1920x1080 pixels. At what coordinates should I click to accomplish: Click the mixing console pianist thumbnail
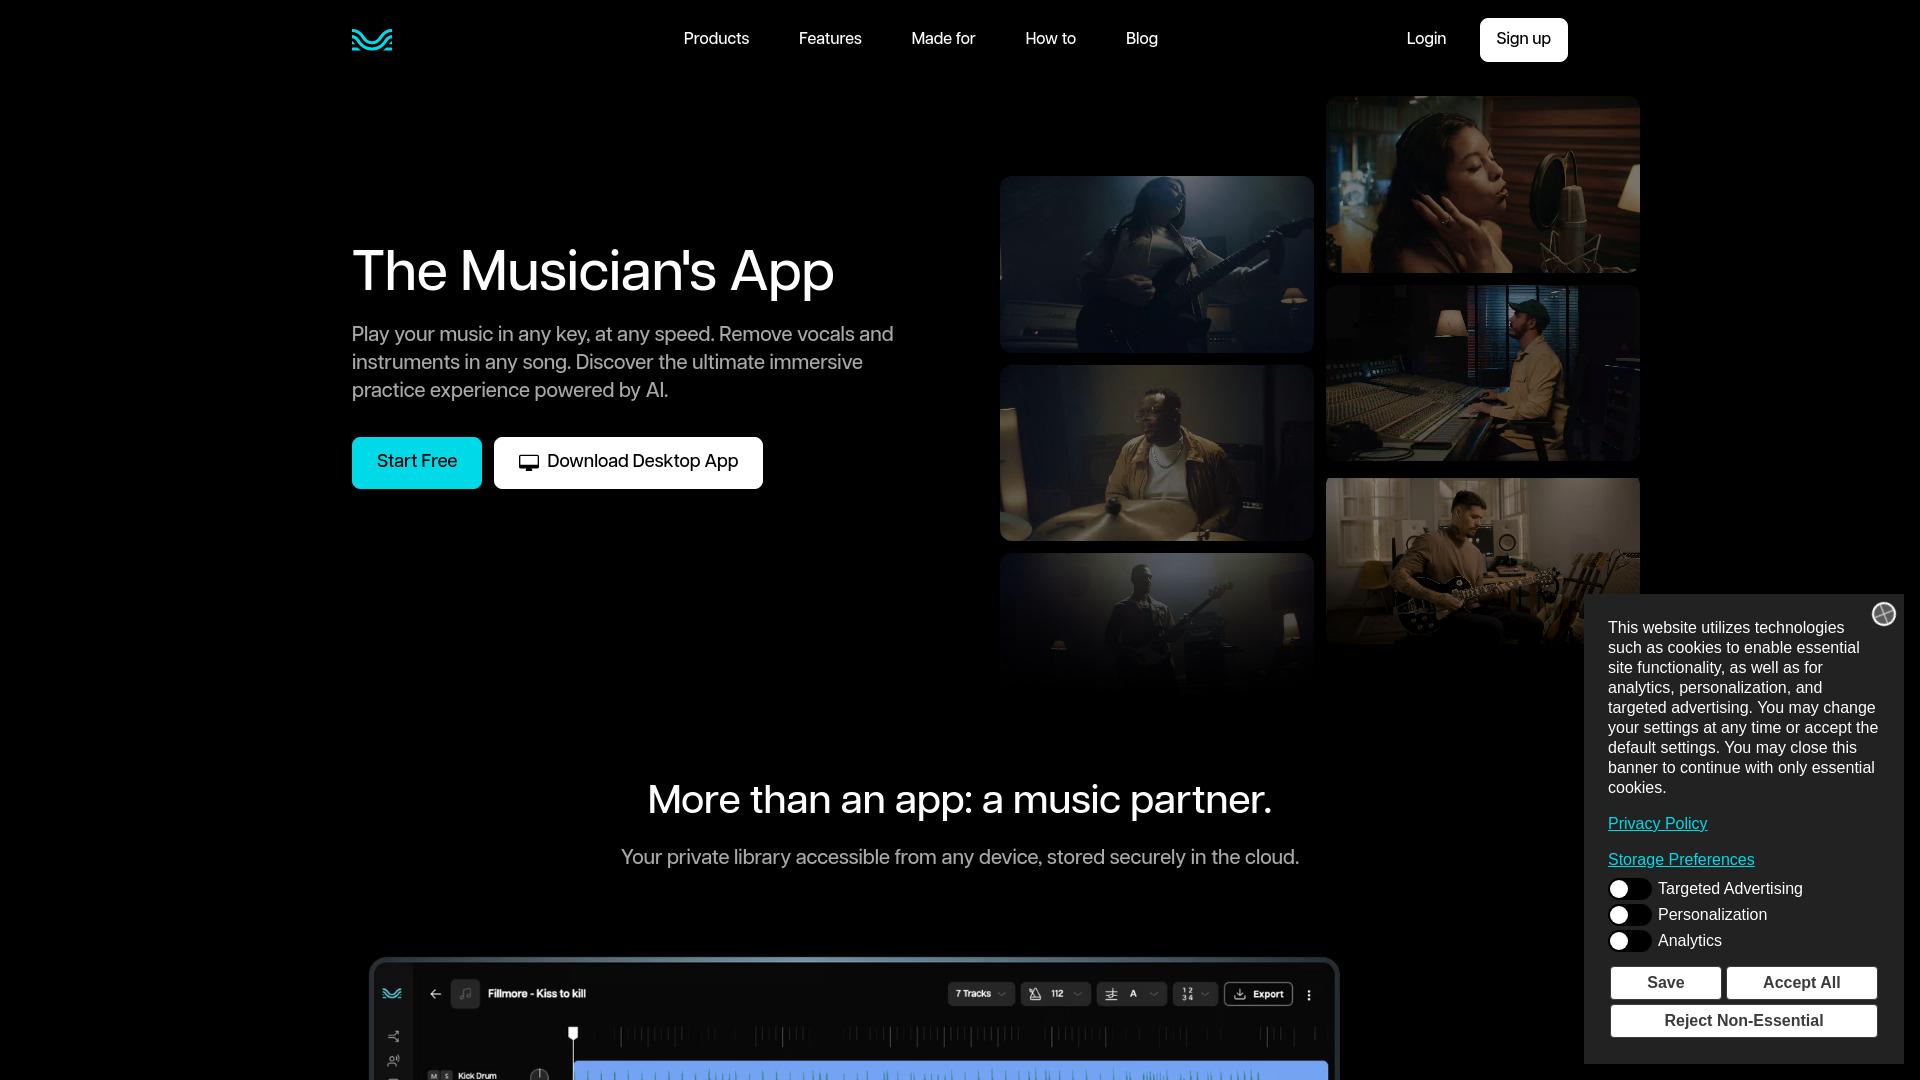(1482, 374)
